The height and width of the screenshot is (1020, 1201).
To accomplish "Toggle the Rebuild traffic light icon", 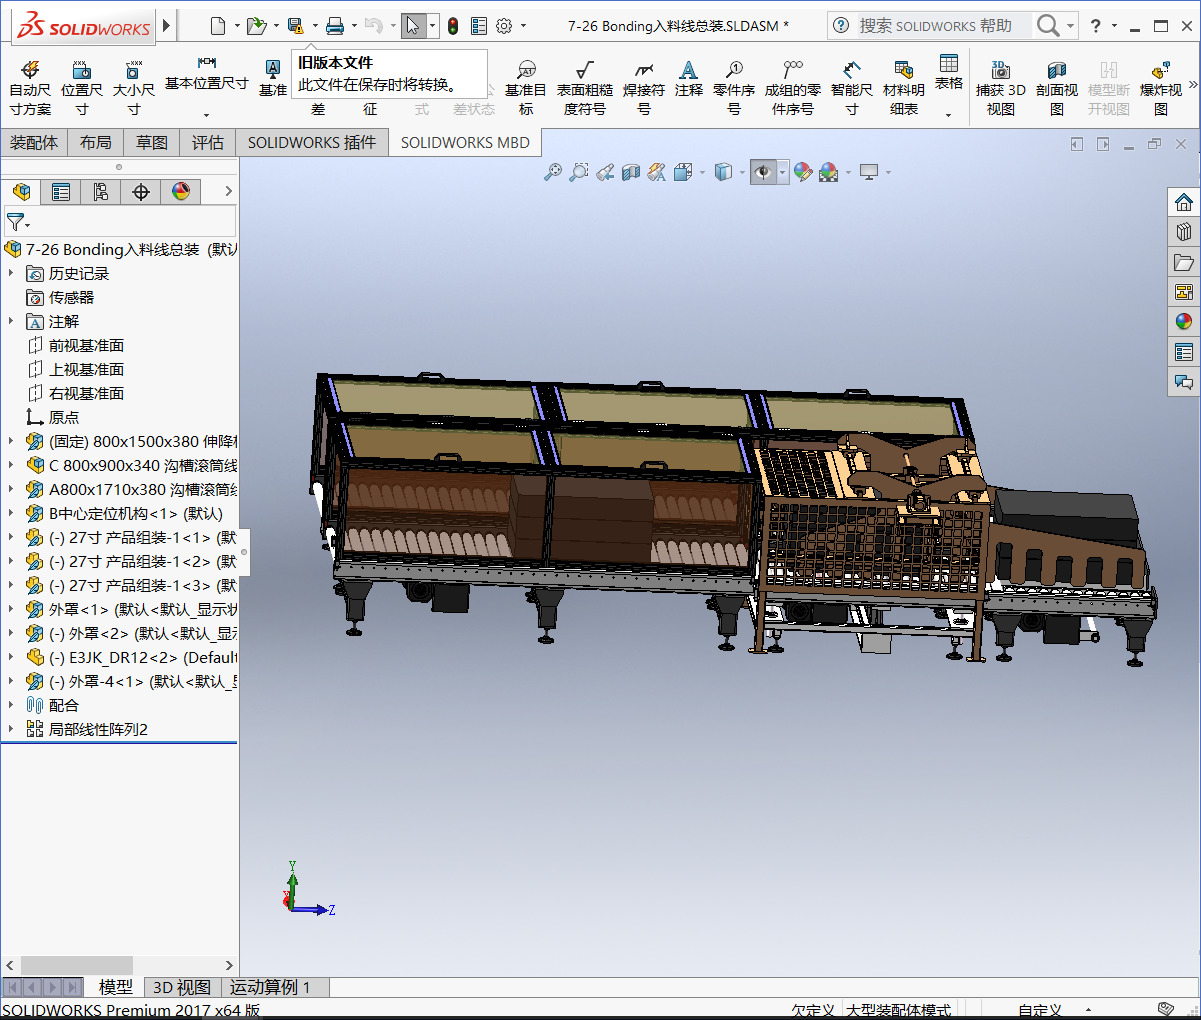I will tap(453, 26).
